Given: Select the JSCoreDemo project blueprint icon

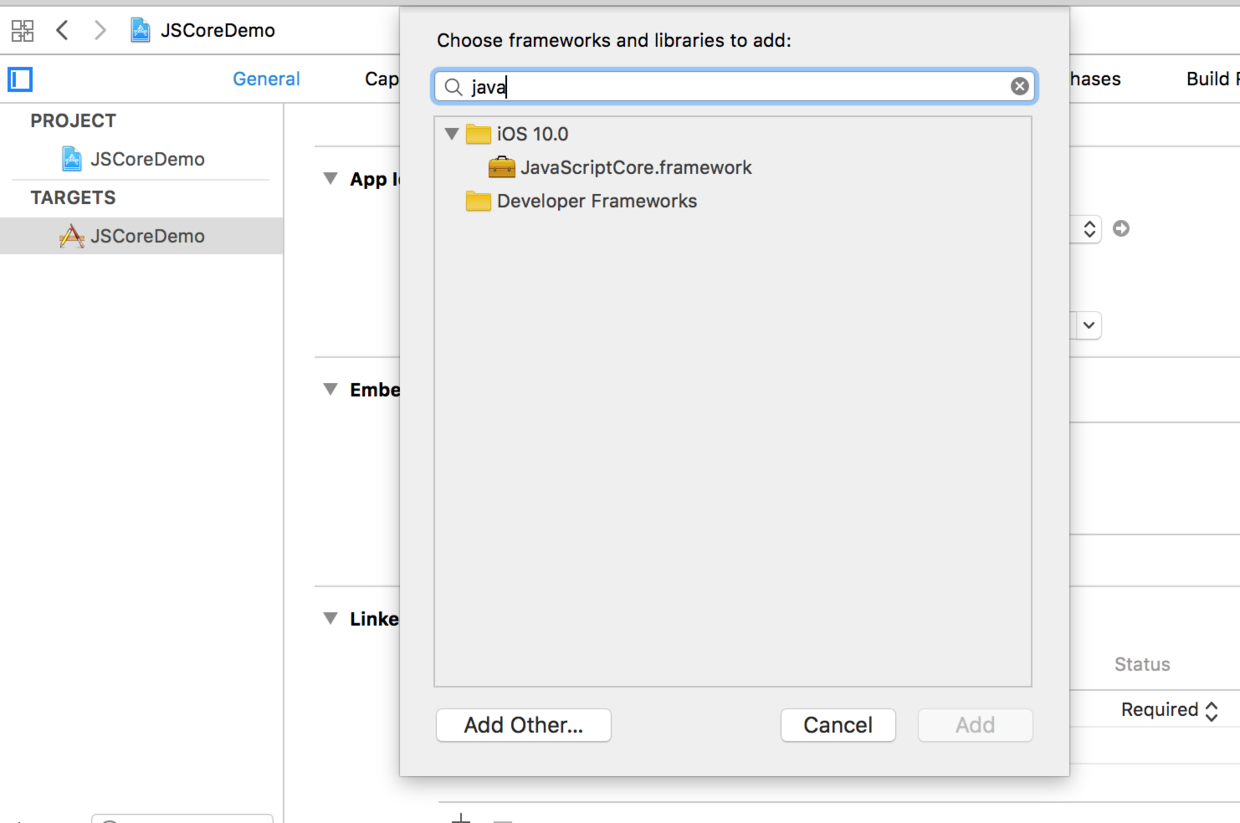Looking at the screenshot, I should [x=72, y=159].
